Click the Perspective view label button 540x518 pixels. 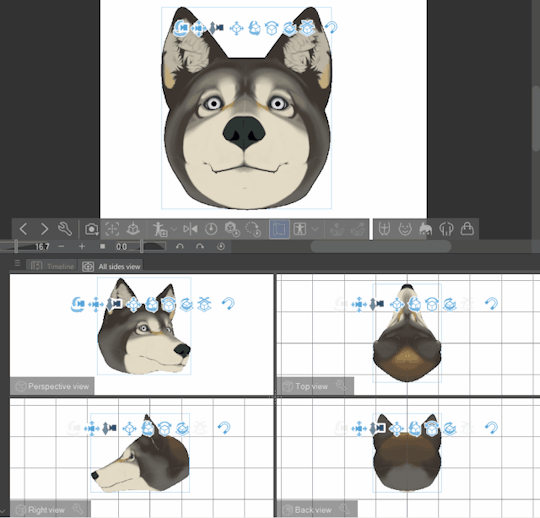pyautogui.click(x=52, y=386)
